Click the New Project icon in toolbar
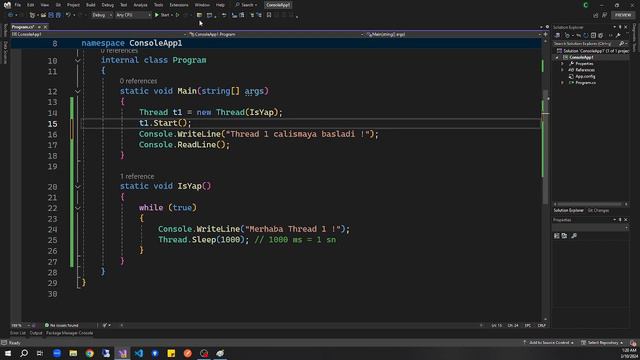Viewport: 640px width, 360px height. point(32,15)
